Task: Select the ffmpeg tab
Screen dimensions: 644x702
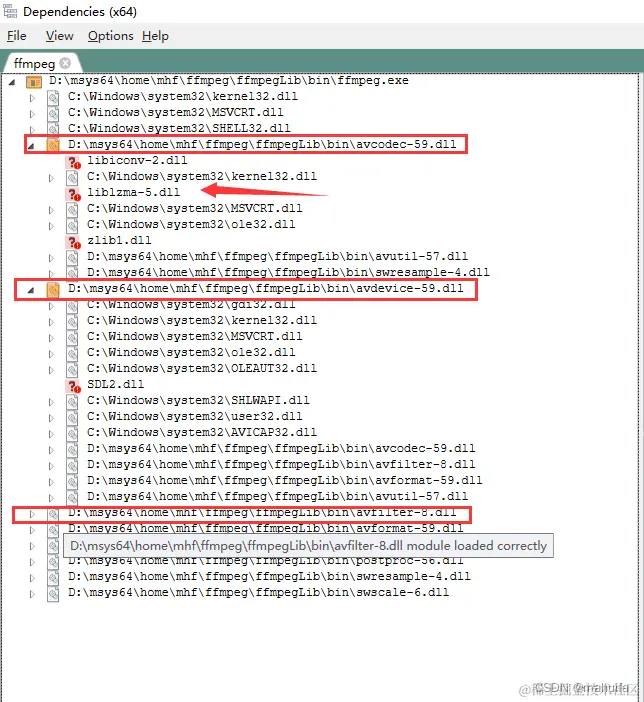Action: pos(34,64)
